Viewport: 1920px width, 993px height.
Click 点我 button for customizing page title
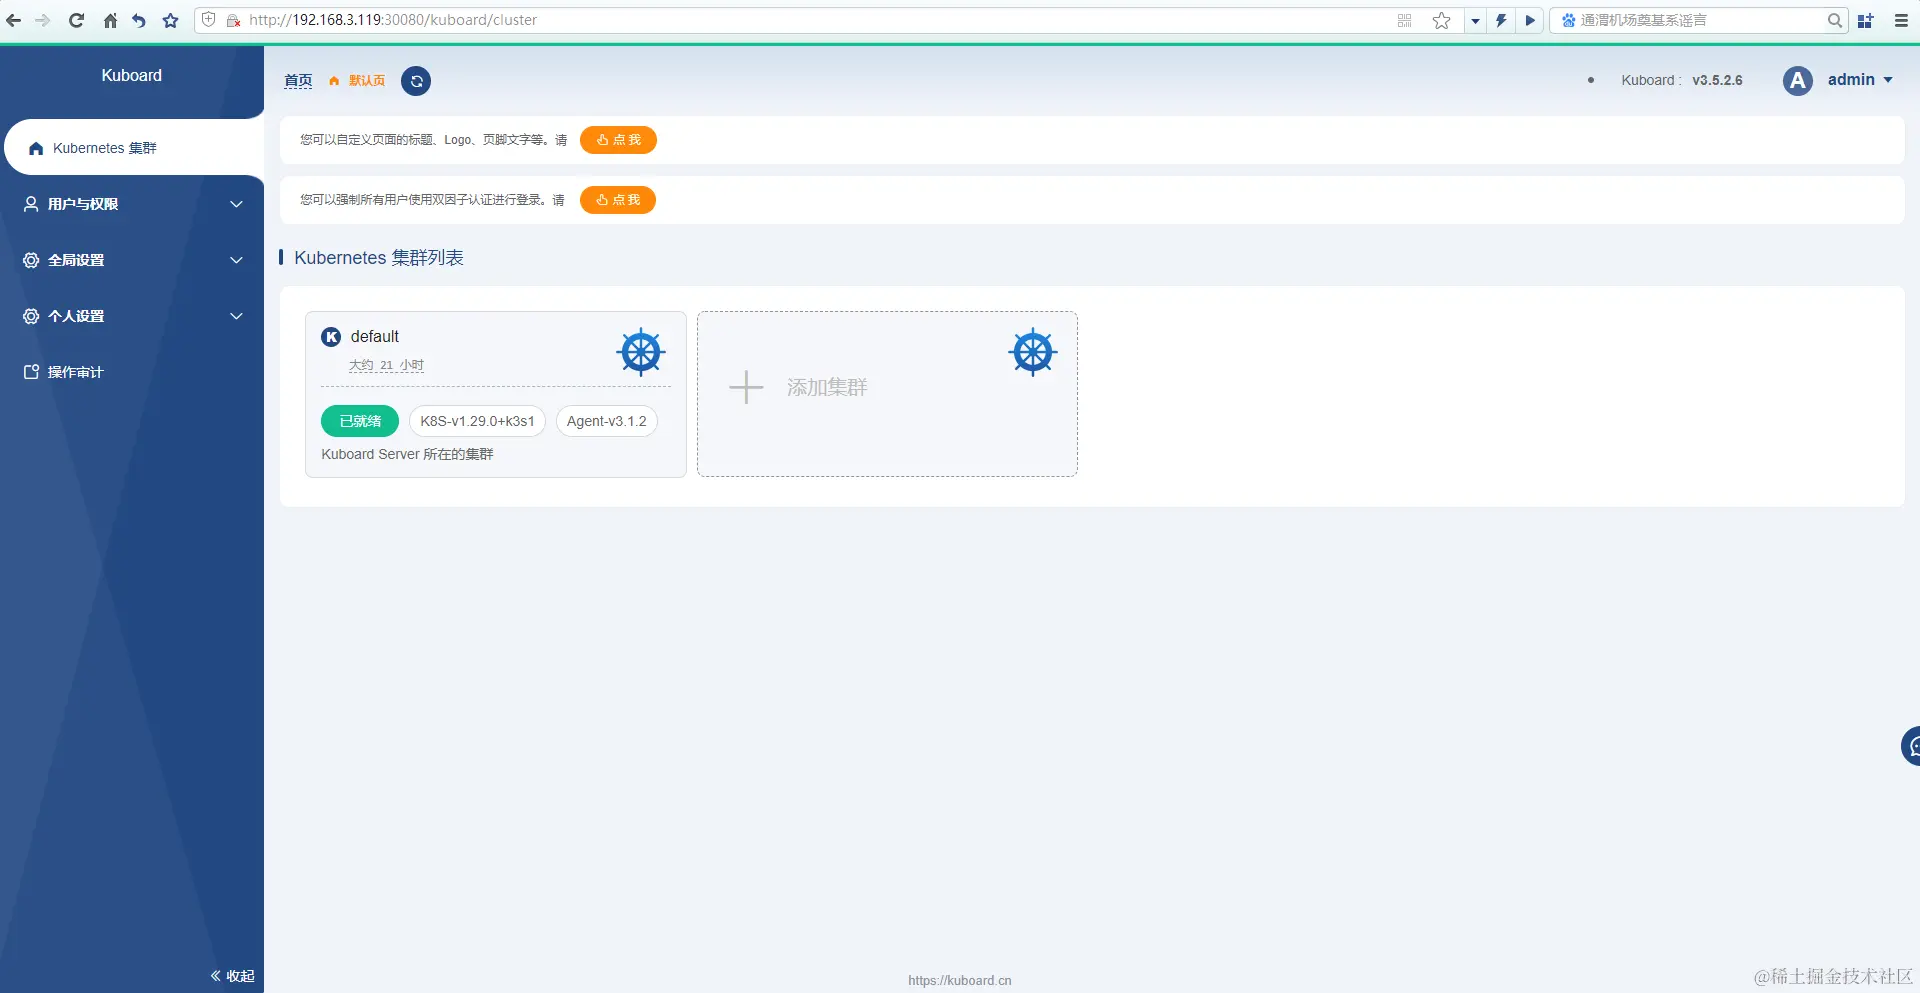(618, 140)
